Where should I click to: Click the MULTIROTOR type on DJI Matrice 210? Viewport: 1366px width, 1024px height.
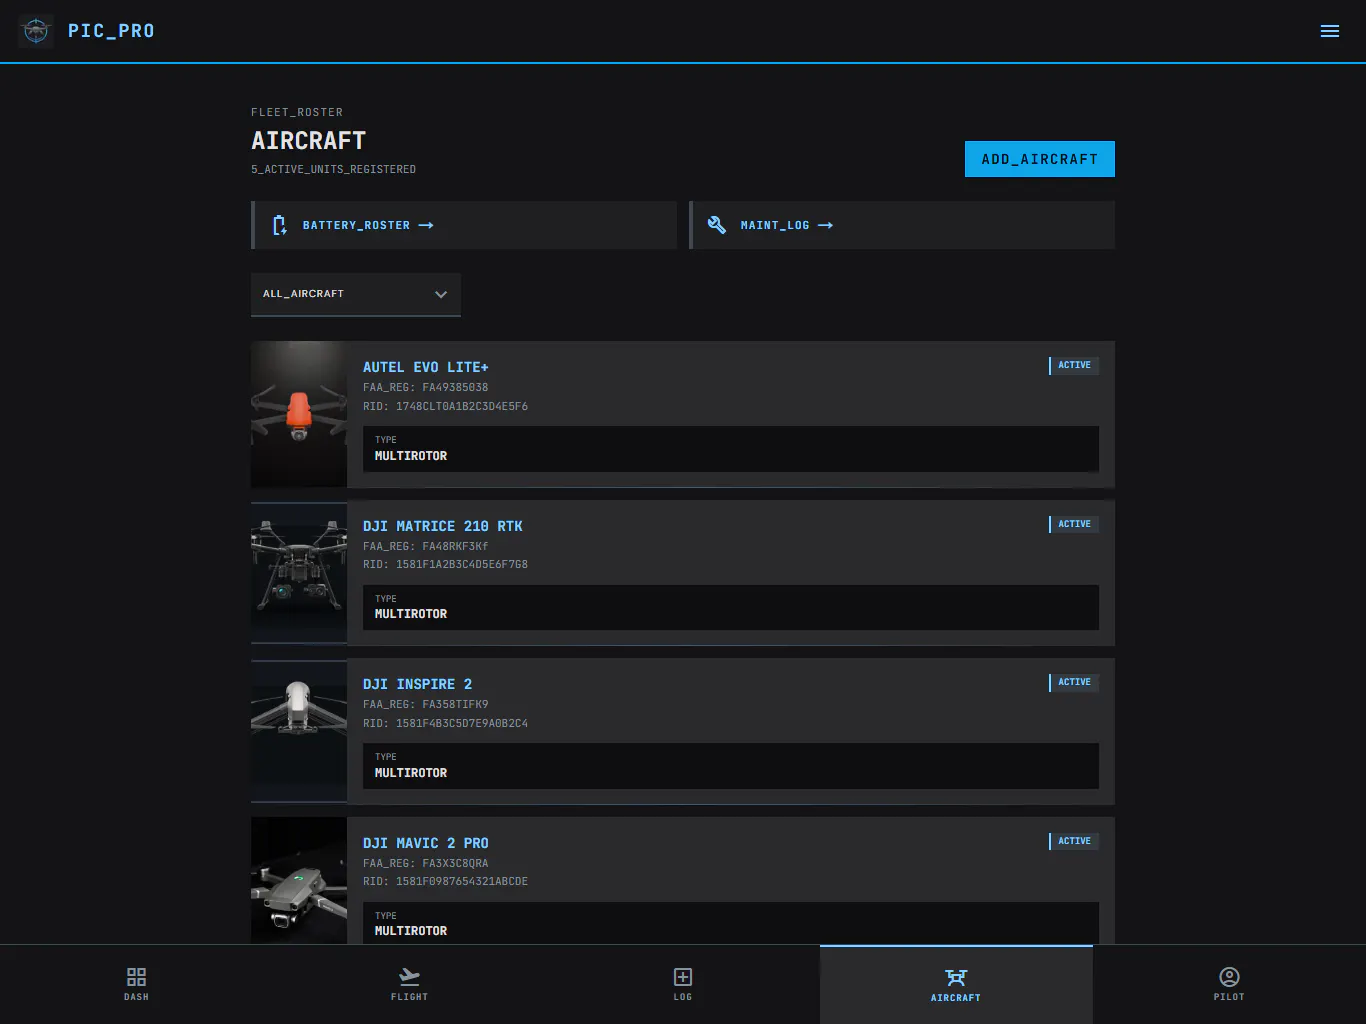pos(411,614)
